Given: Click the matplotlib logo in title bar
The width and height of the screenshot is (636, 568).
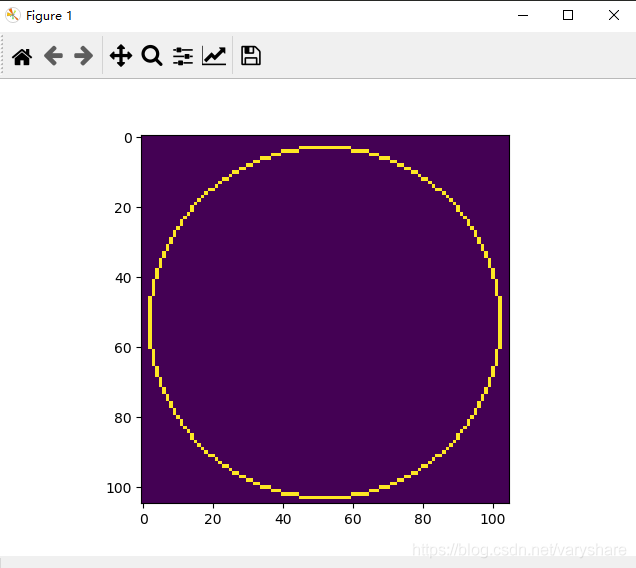Looking at the screenshot, I should click(x=13, y=15).
